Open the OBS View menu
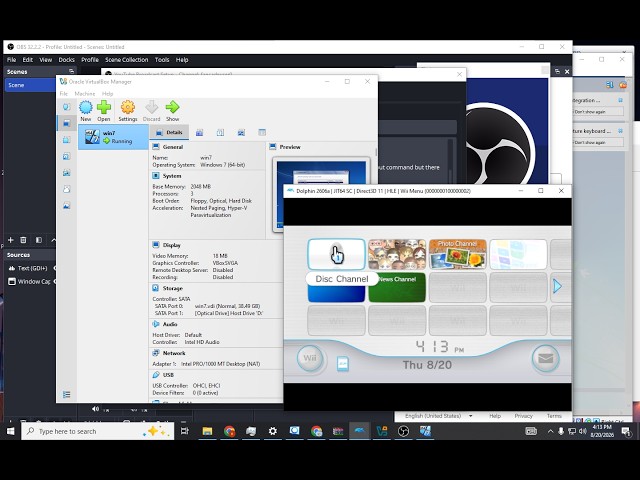This screenshot has height=480, width=640. tap(45, 60)
